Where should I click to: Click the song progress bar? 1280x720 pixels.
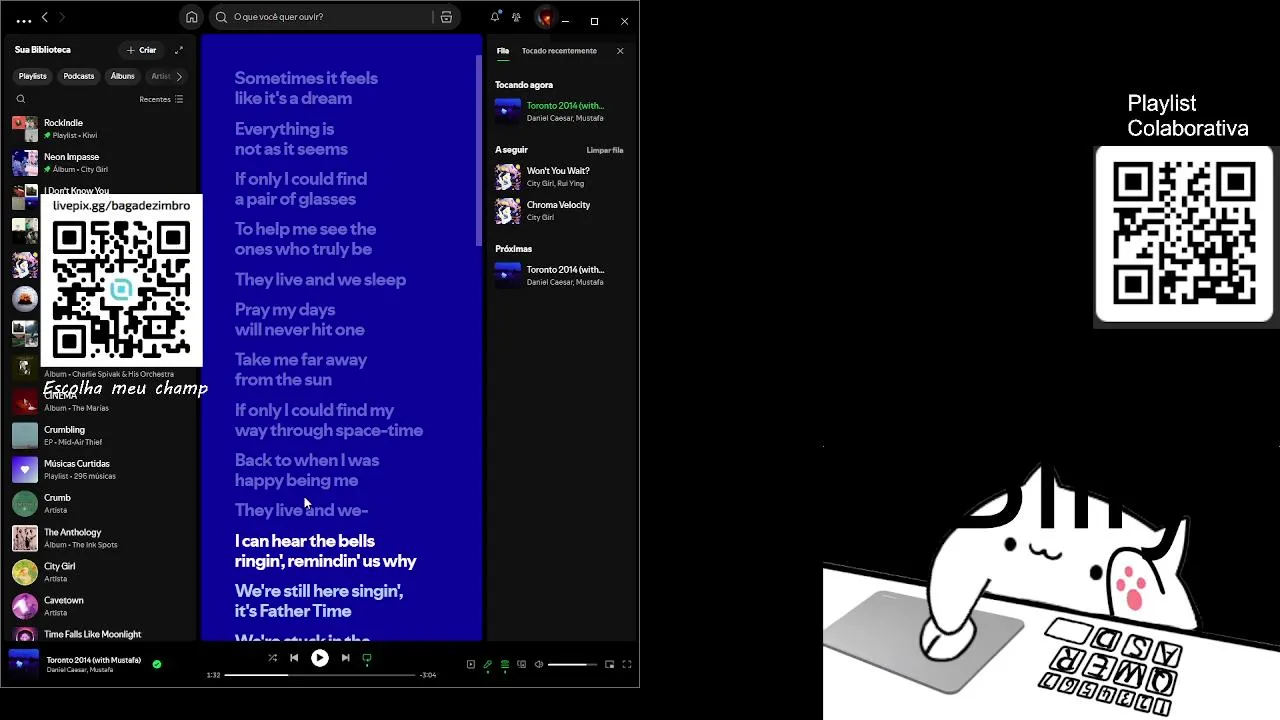320,675
